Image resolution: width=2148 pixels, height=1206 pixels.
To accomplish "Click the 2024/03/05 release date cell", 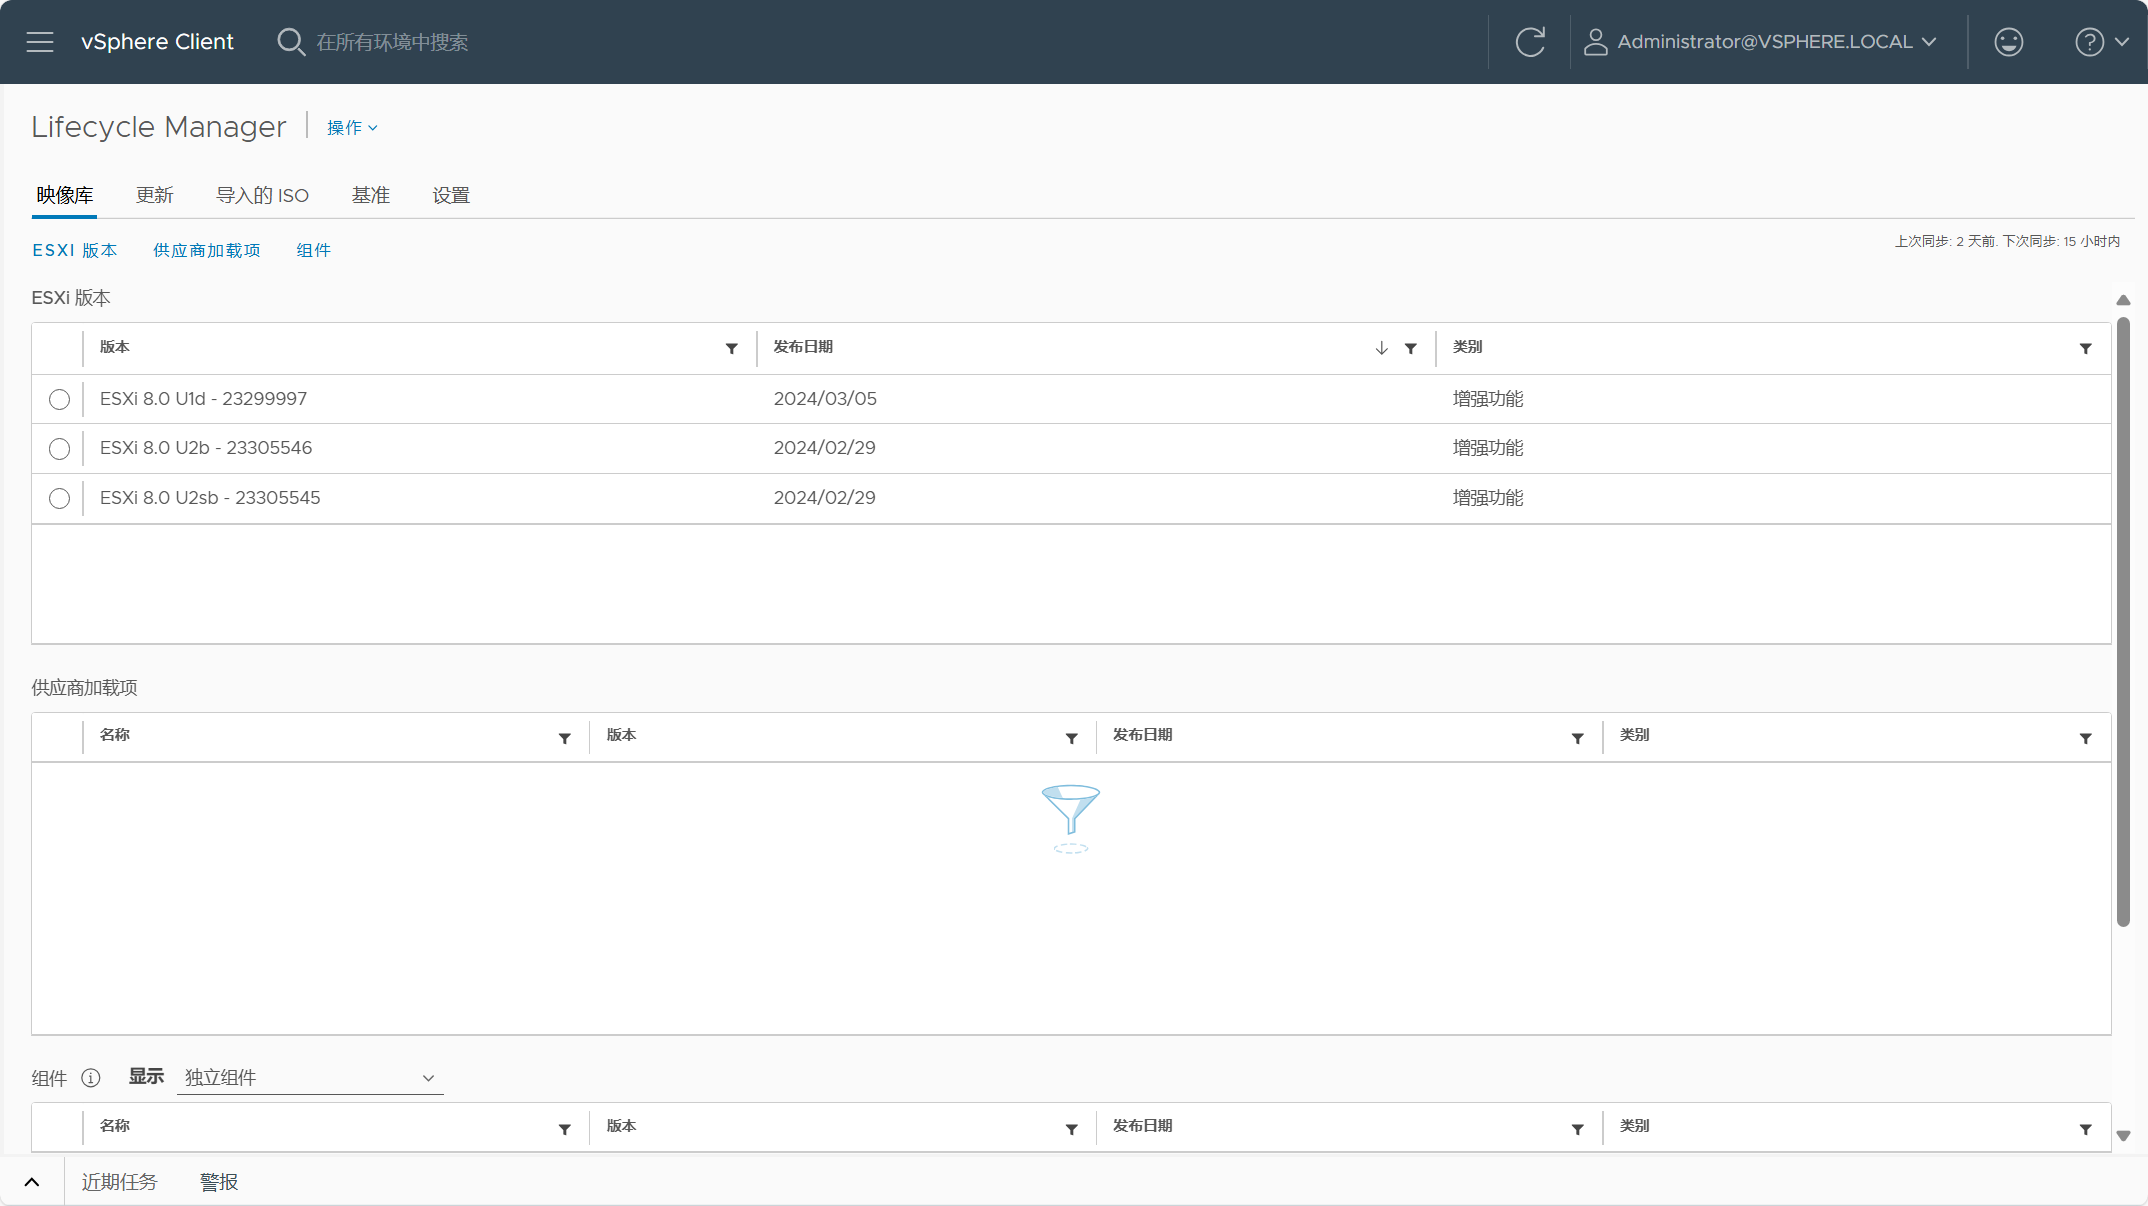I will (x=825, y=399).
